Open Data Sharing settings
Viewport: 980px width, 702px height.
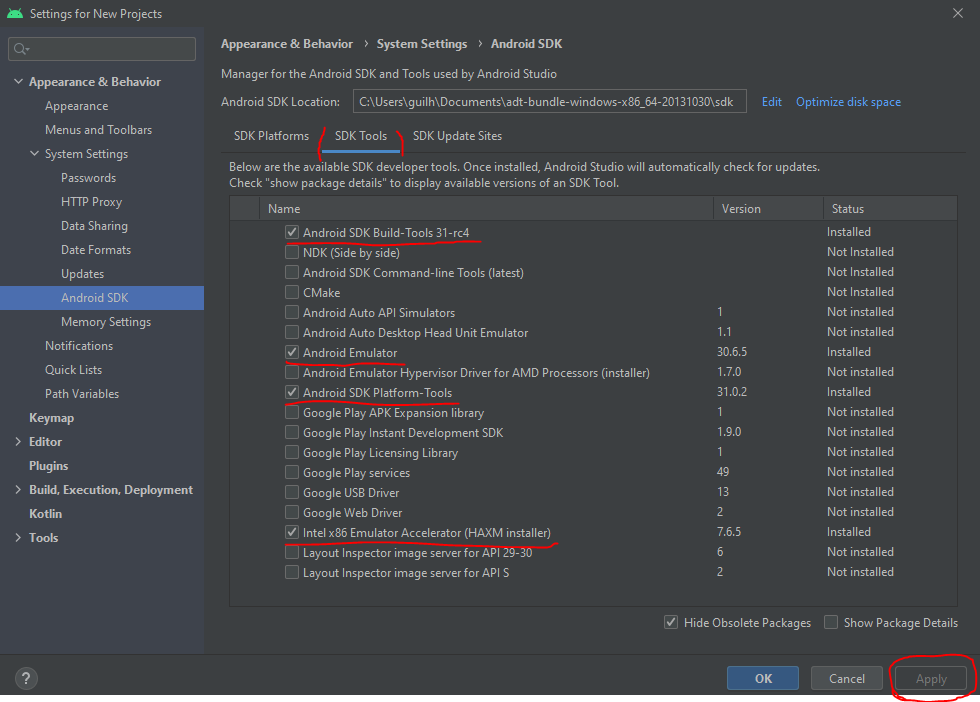94,226
